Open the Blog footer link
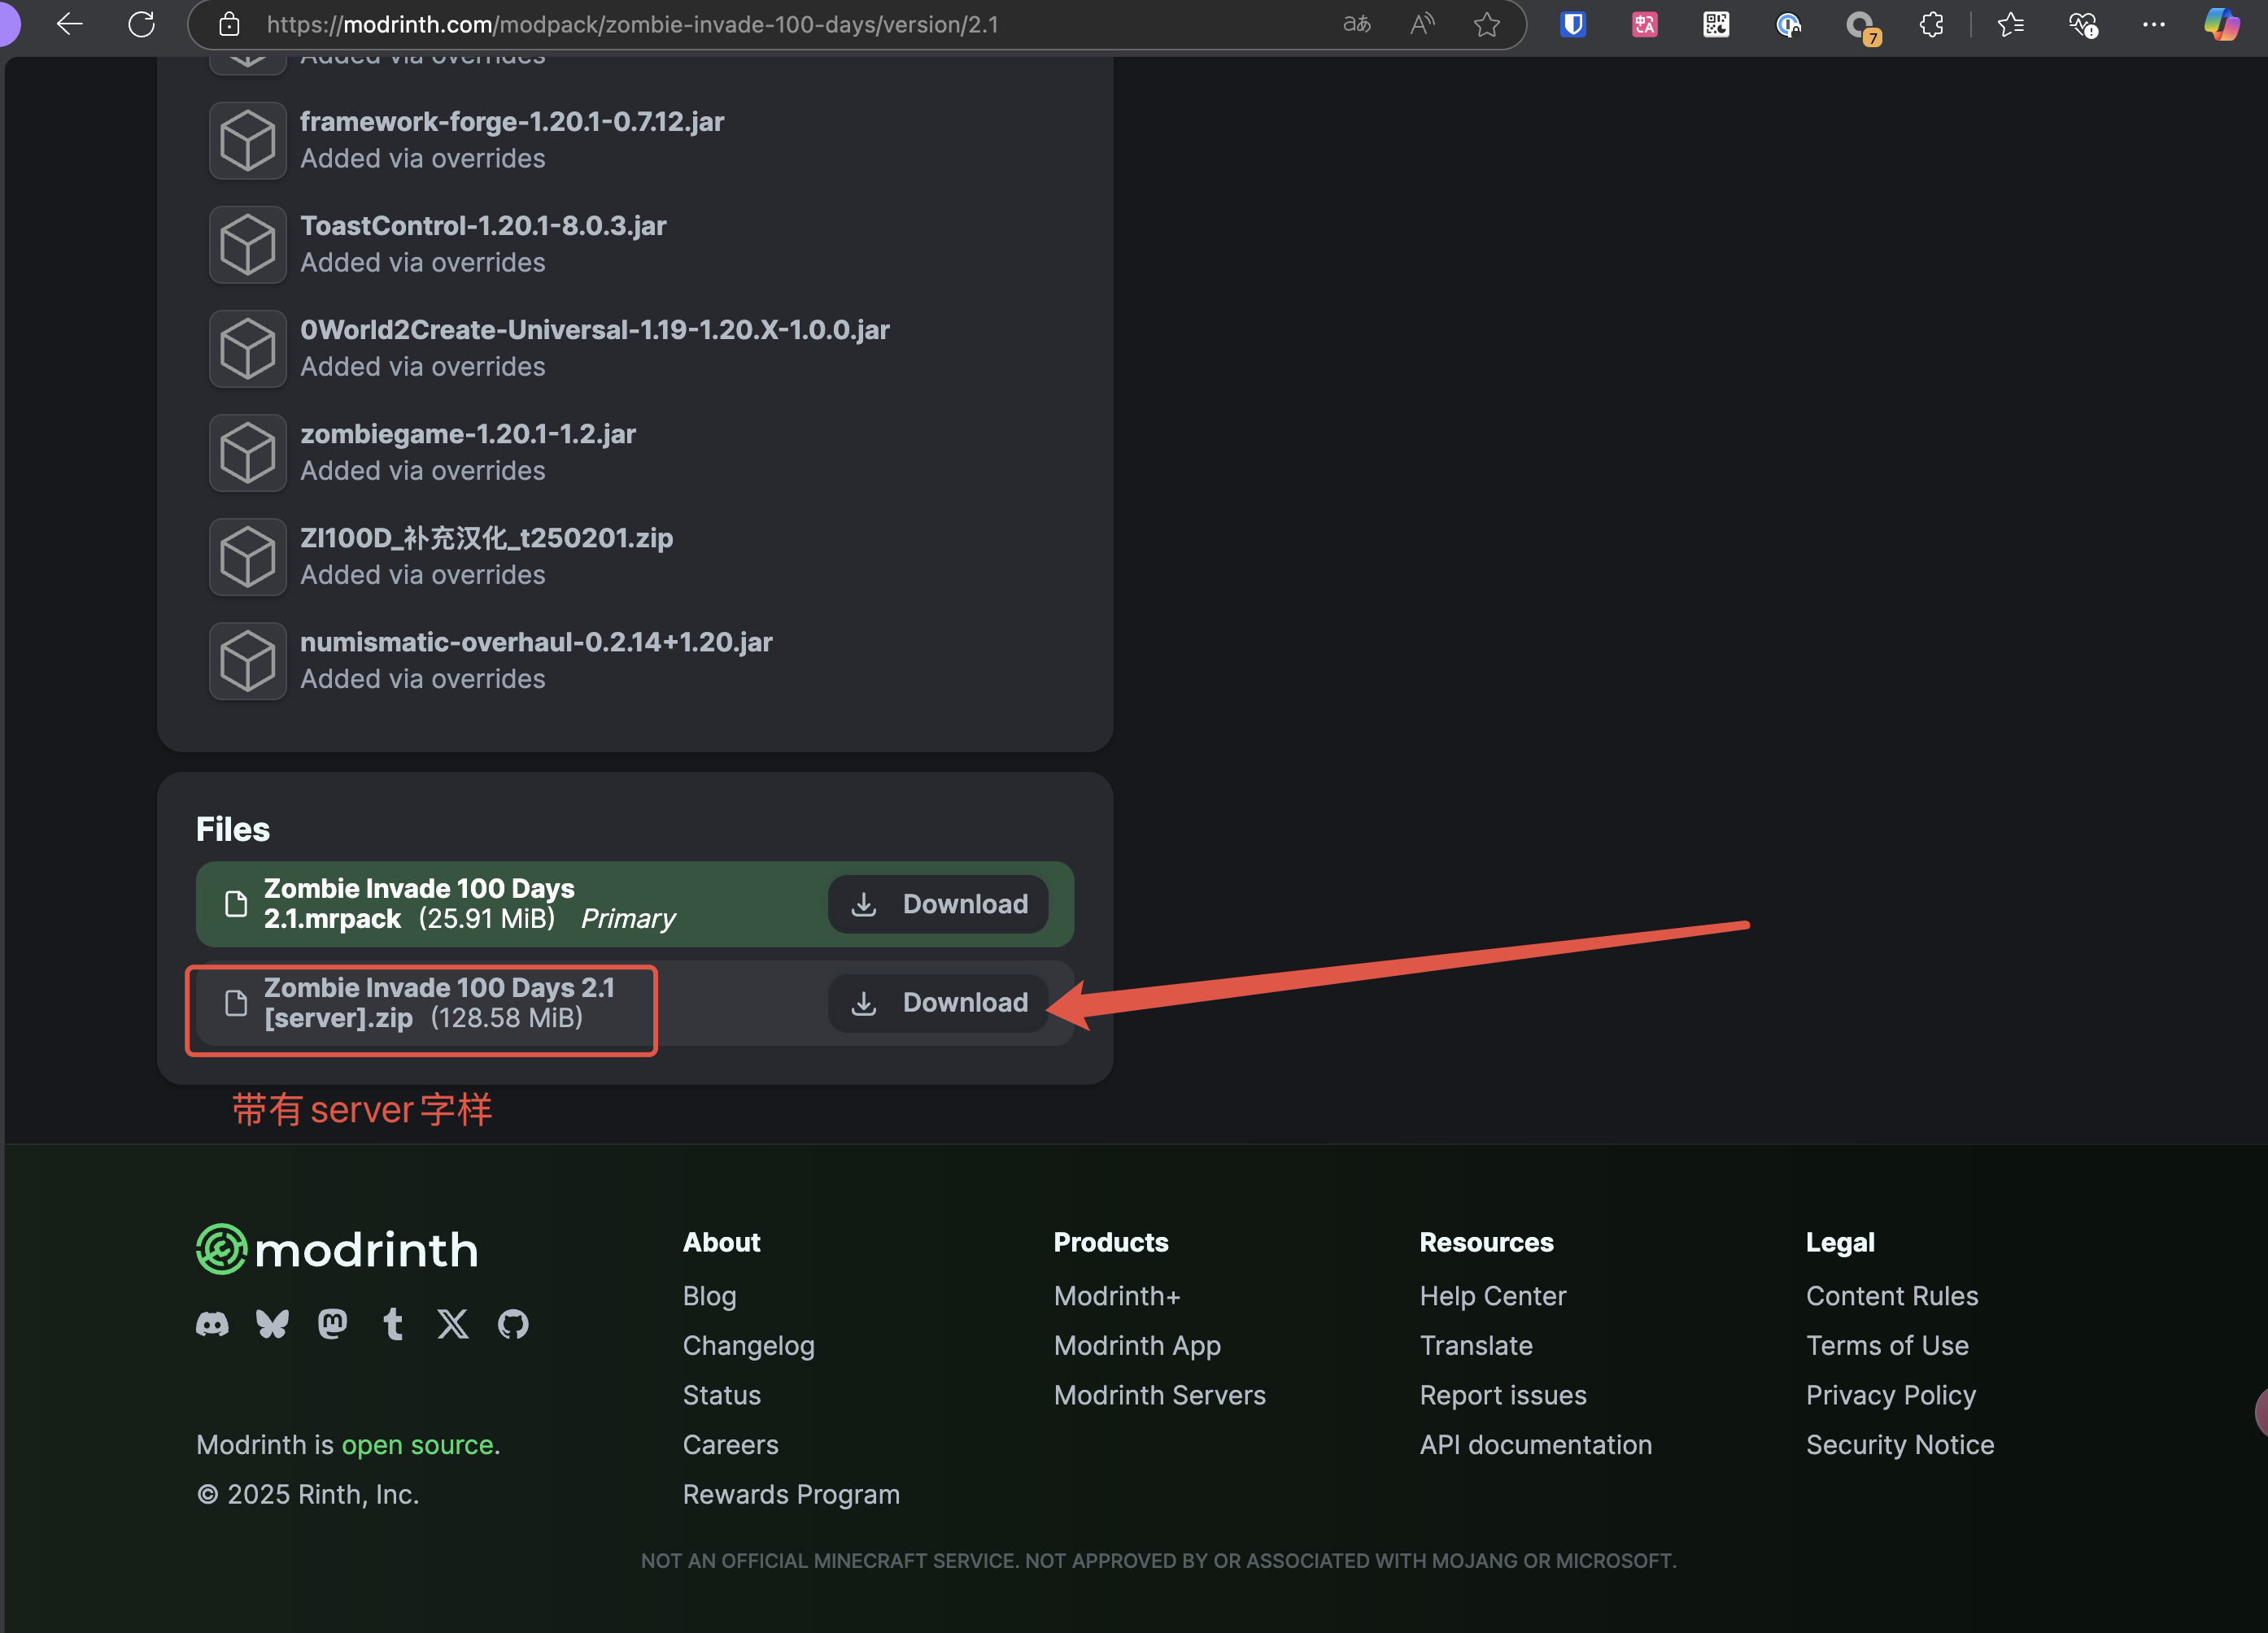The height and width of the screenshot is (1633, 2268). click(x=709, y=1295)
